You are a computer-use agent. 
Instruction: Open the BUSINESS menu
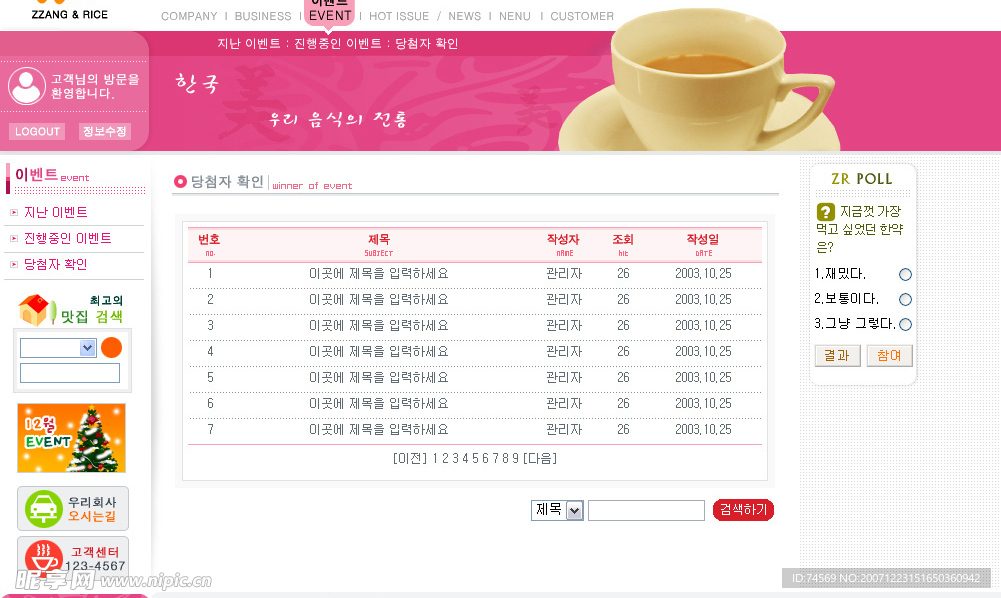[263, 16]
